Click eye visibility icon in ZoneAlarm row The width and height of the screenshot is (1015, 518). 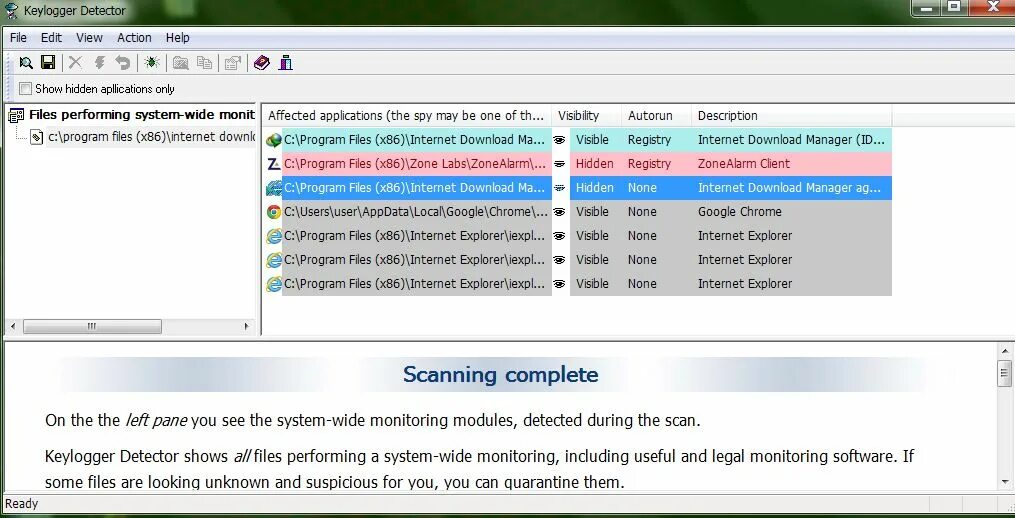coord(559,164)
